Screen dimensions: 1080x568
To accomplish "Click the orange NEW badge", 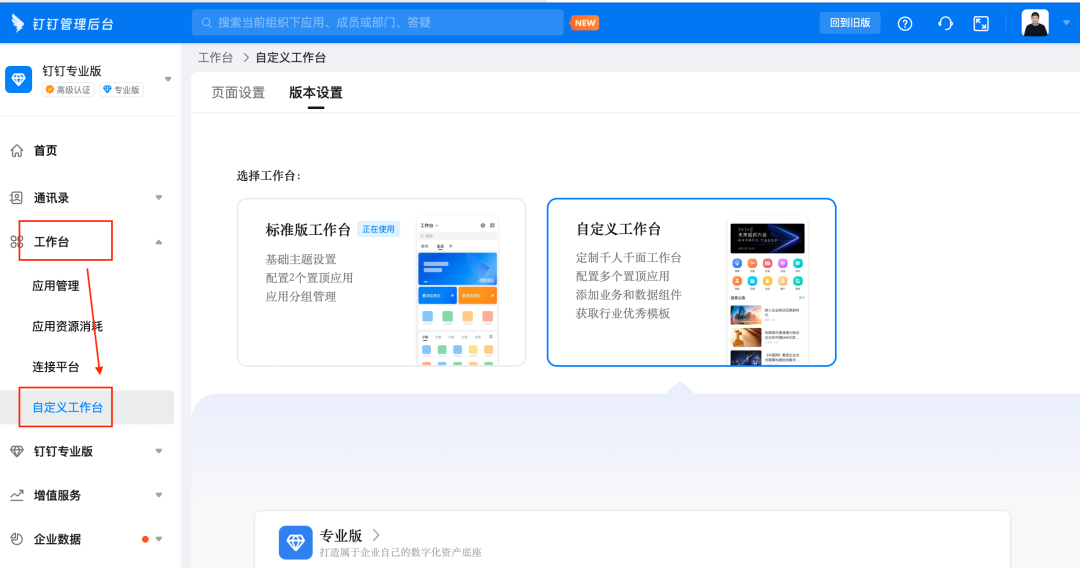I will click(585, 23).
